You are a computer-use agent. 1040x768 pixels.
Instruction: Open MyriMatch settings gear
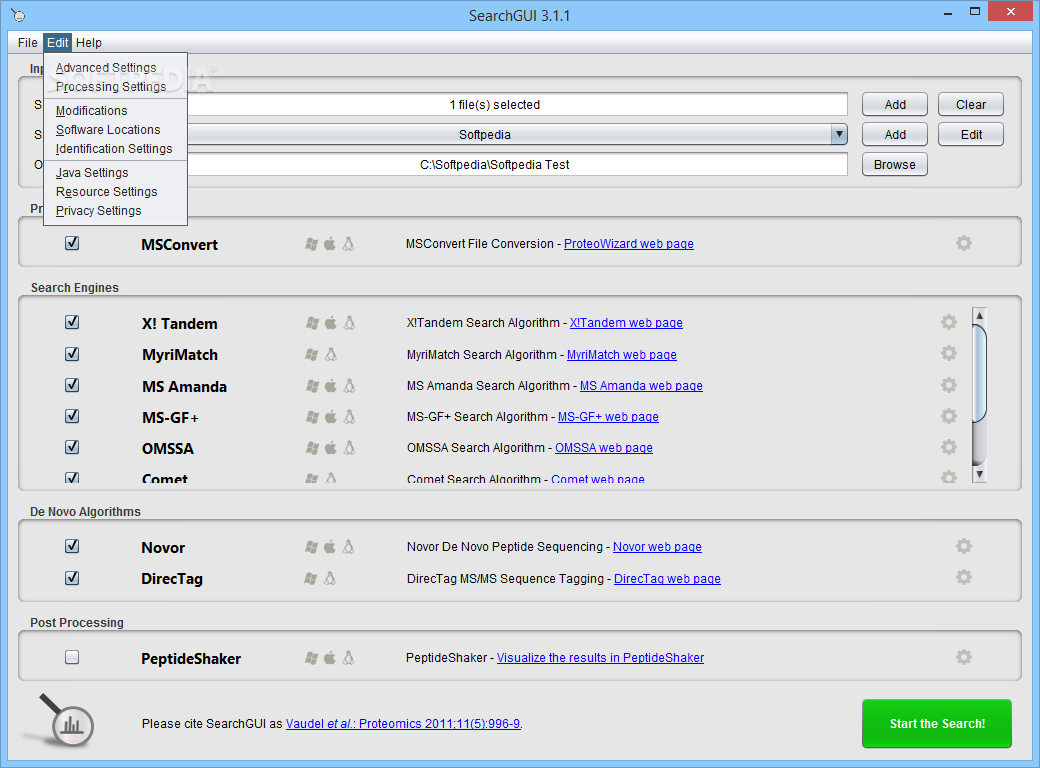949,353
